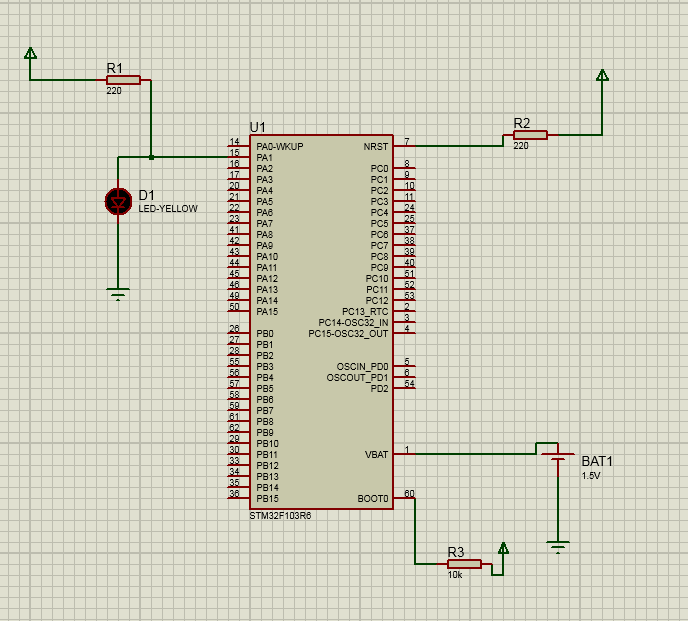Click the U1 reference label

[258, 127]
